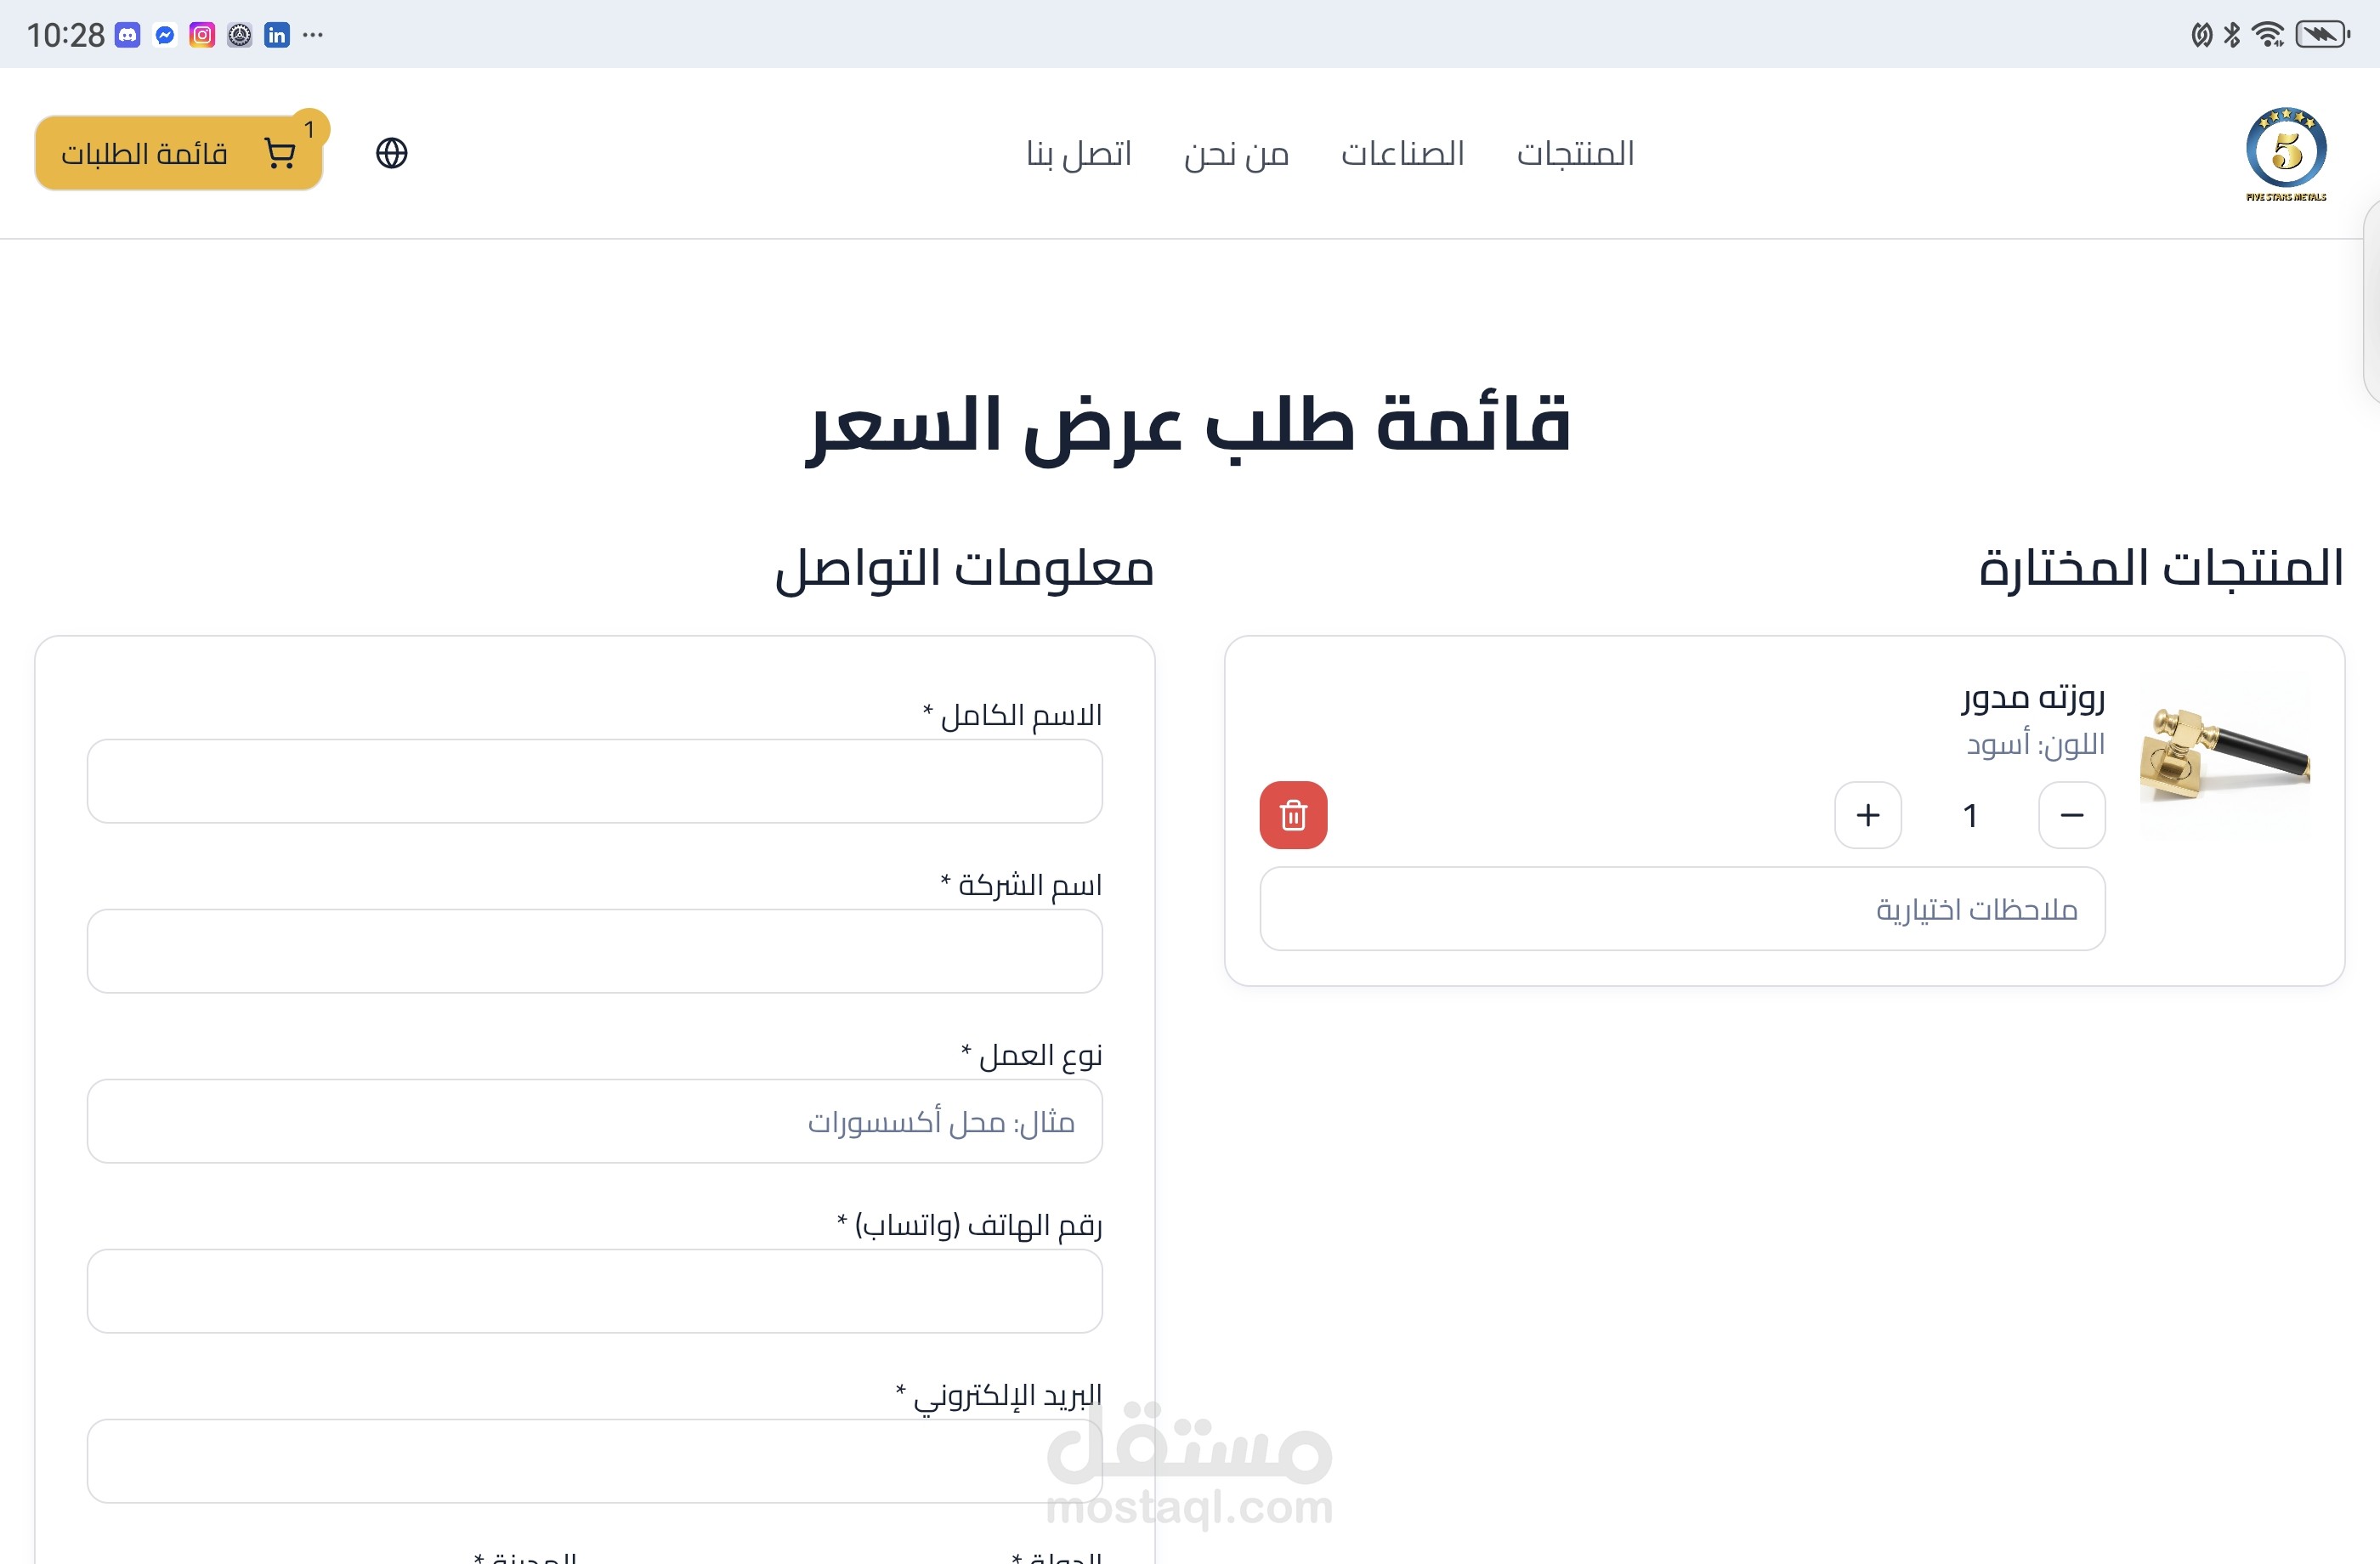The height and width of the screenshot is (1564, 2380).
Task: Go to the من نحن page
Action: pyautogui.click(x=1236, y=153)
